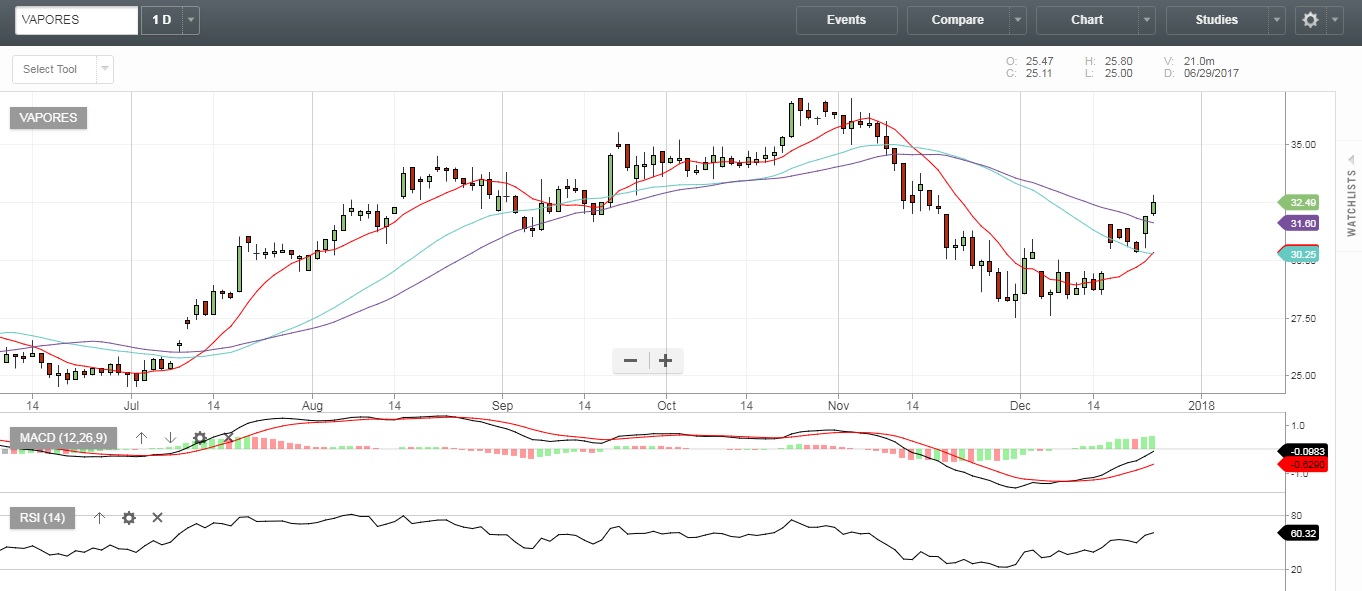Open the Studies dropdown arrow
The width and height of the screenshot is (1362, 591).
tap(1277, 20)
